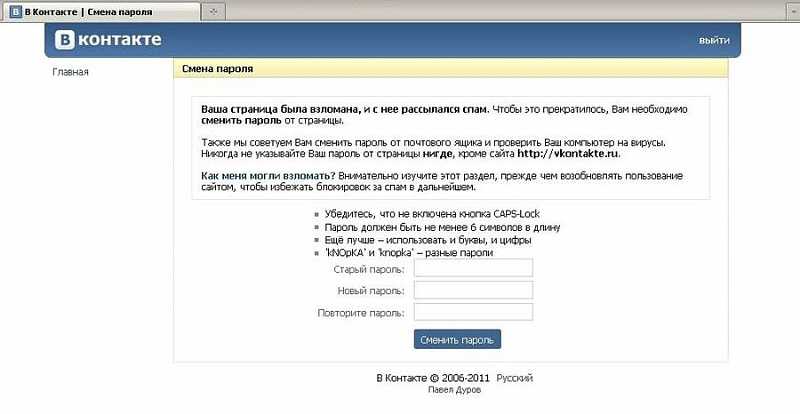Go to 'Главная' in the left sidebar
800x414 pixels.
click(x=70, y=72)
